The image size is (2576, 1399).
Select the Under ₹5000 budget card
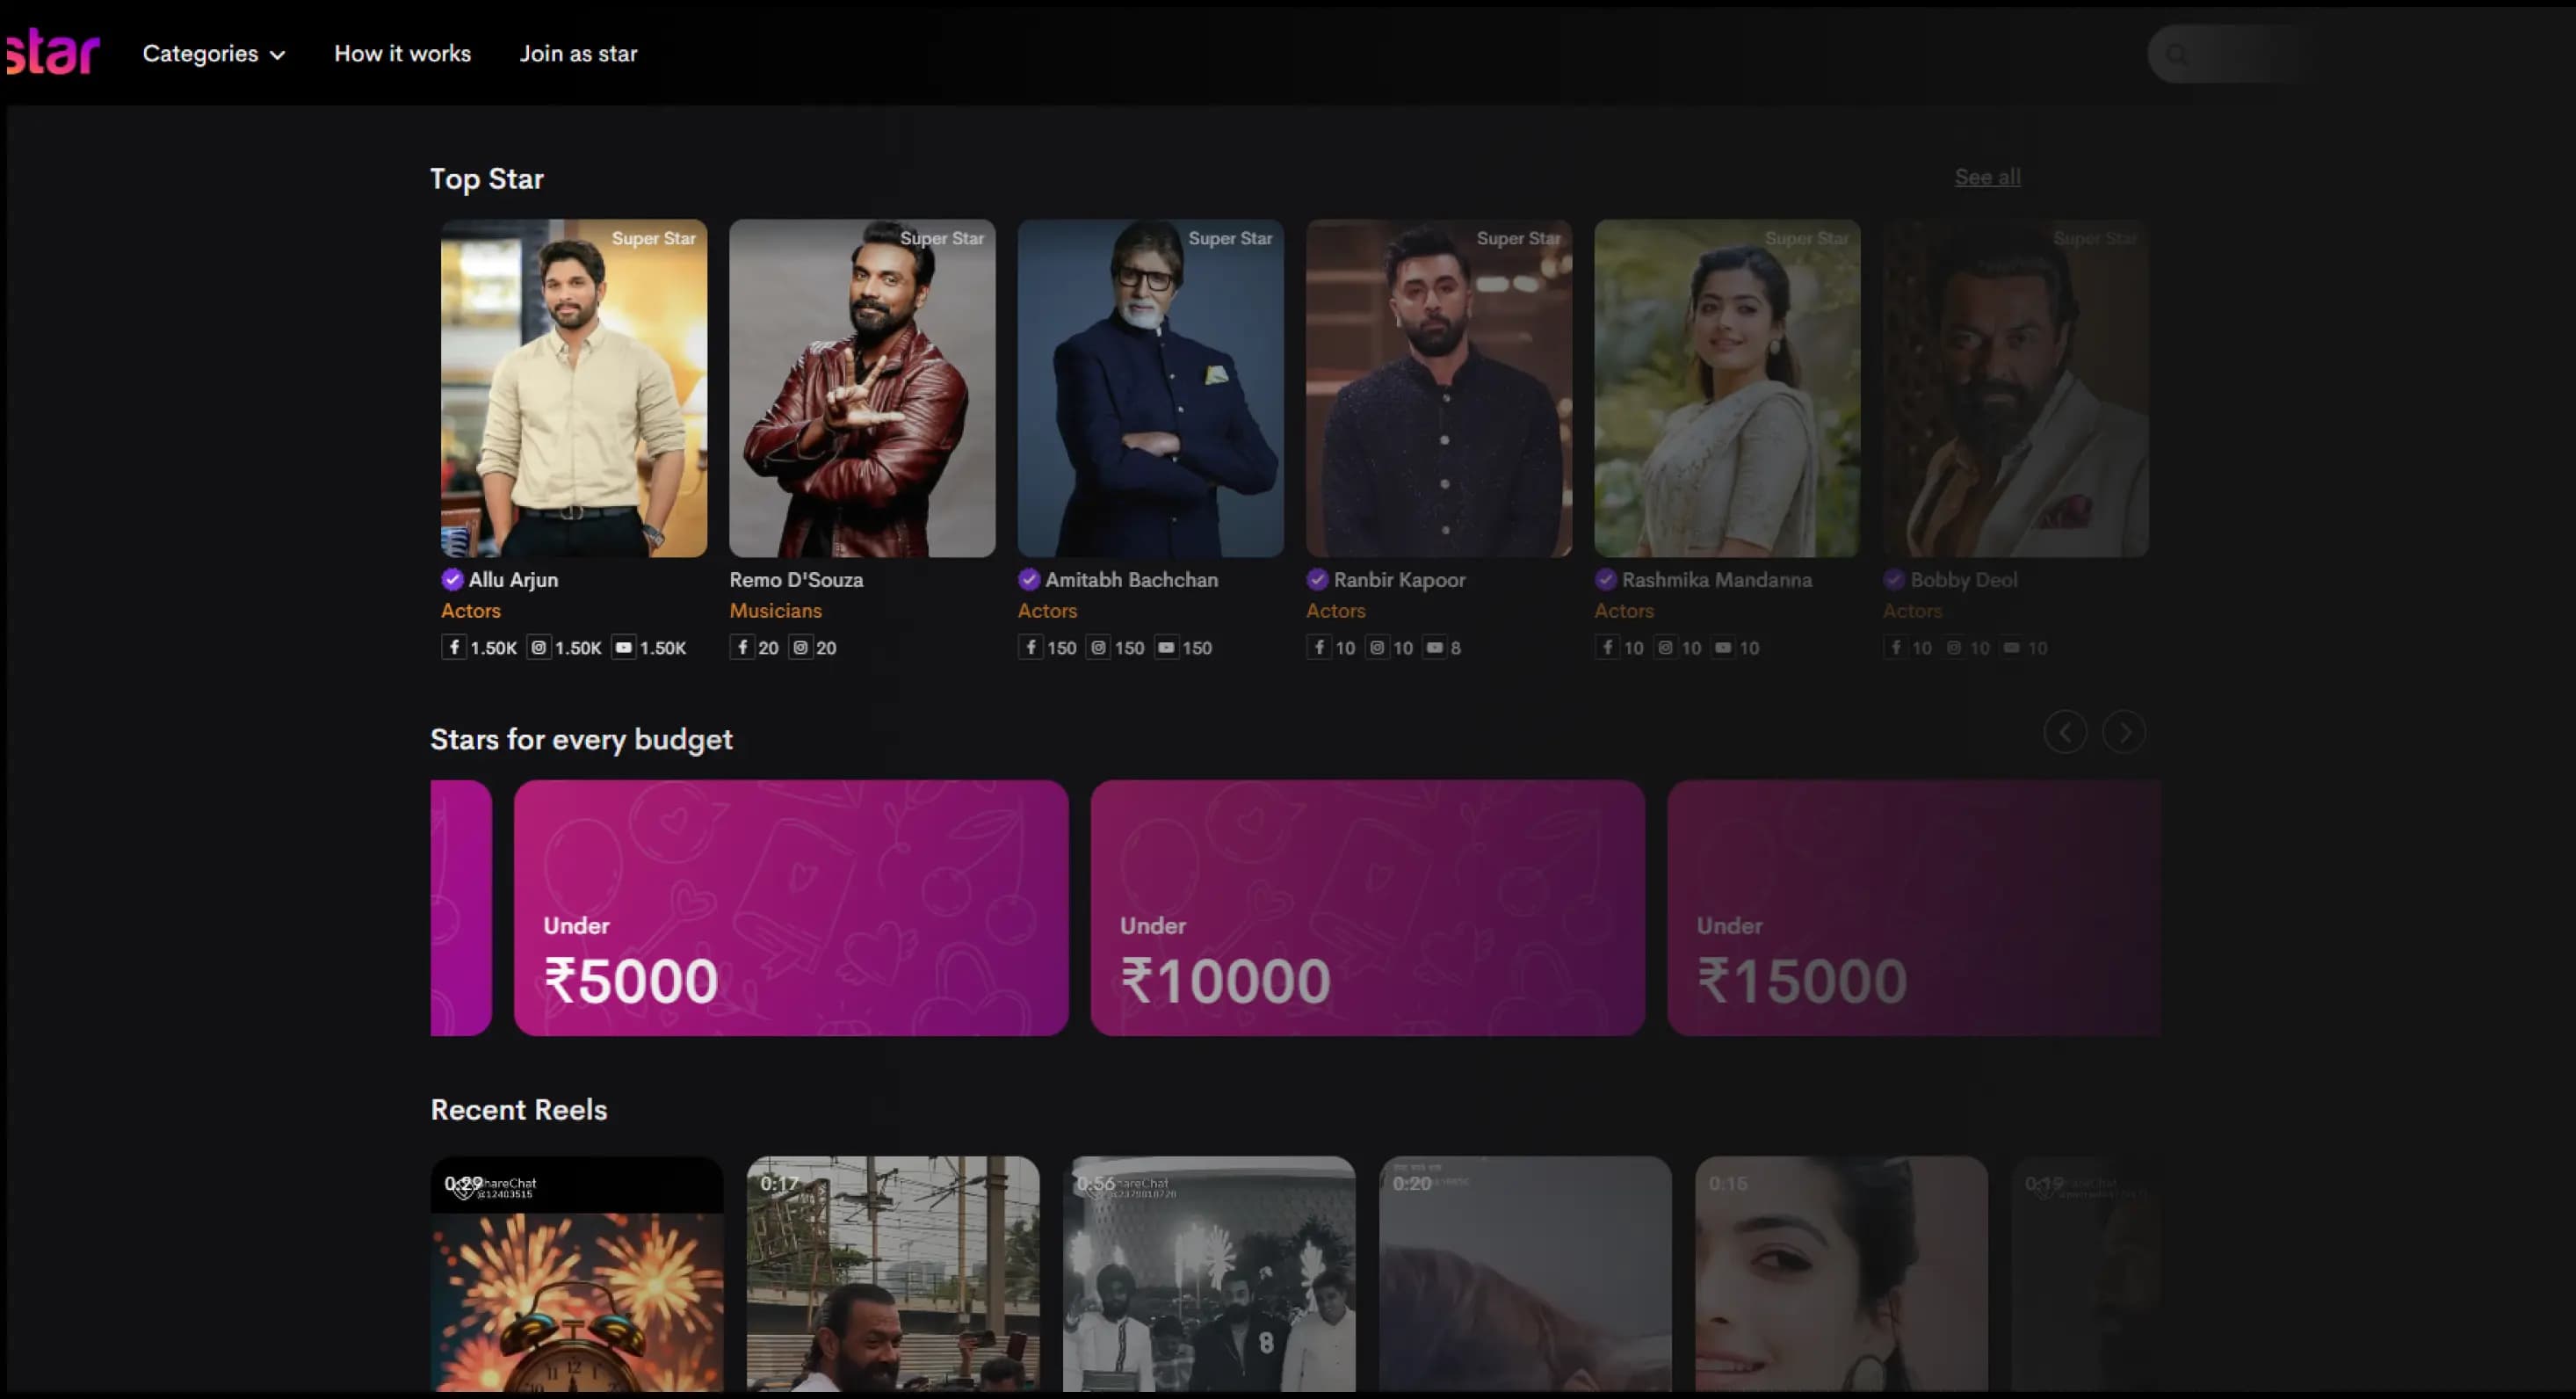point(790,907)
